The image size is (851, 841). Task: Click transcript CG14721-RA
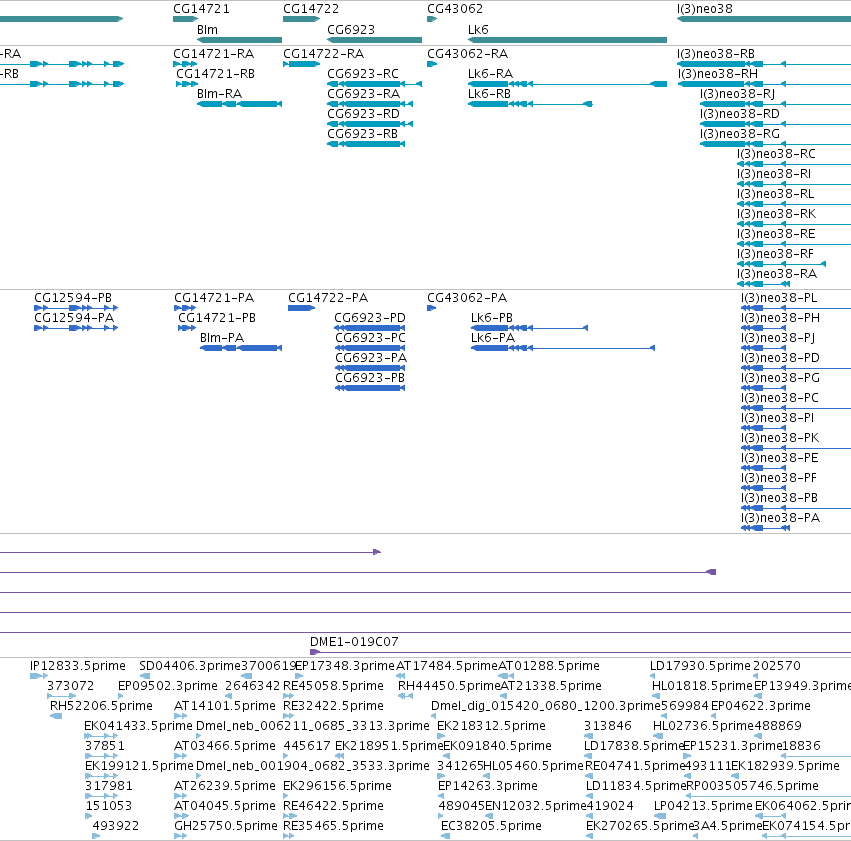click(213, 54)
